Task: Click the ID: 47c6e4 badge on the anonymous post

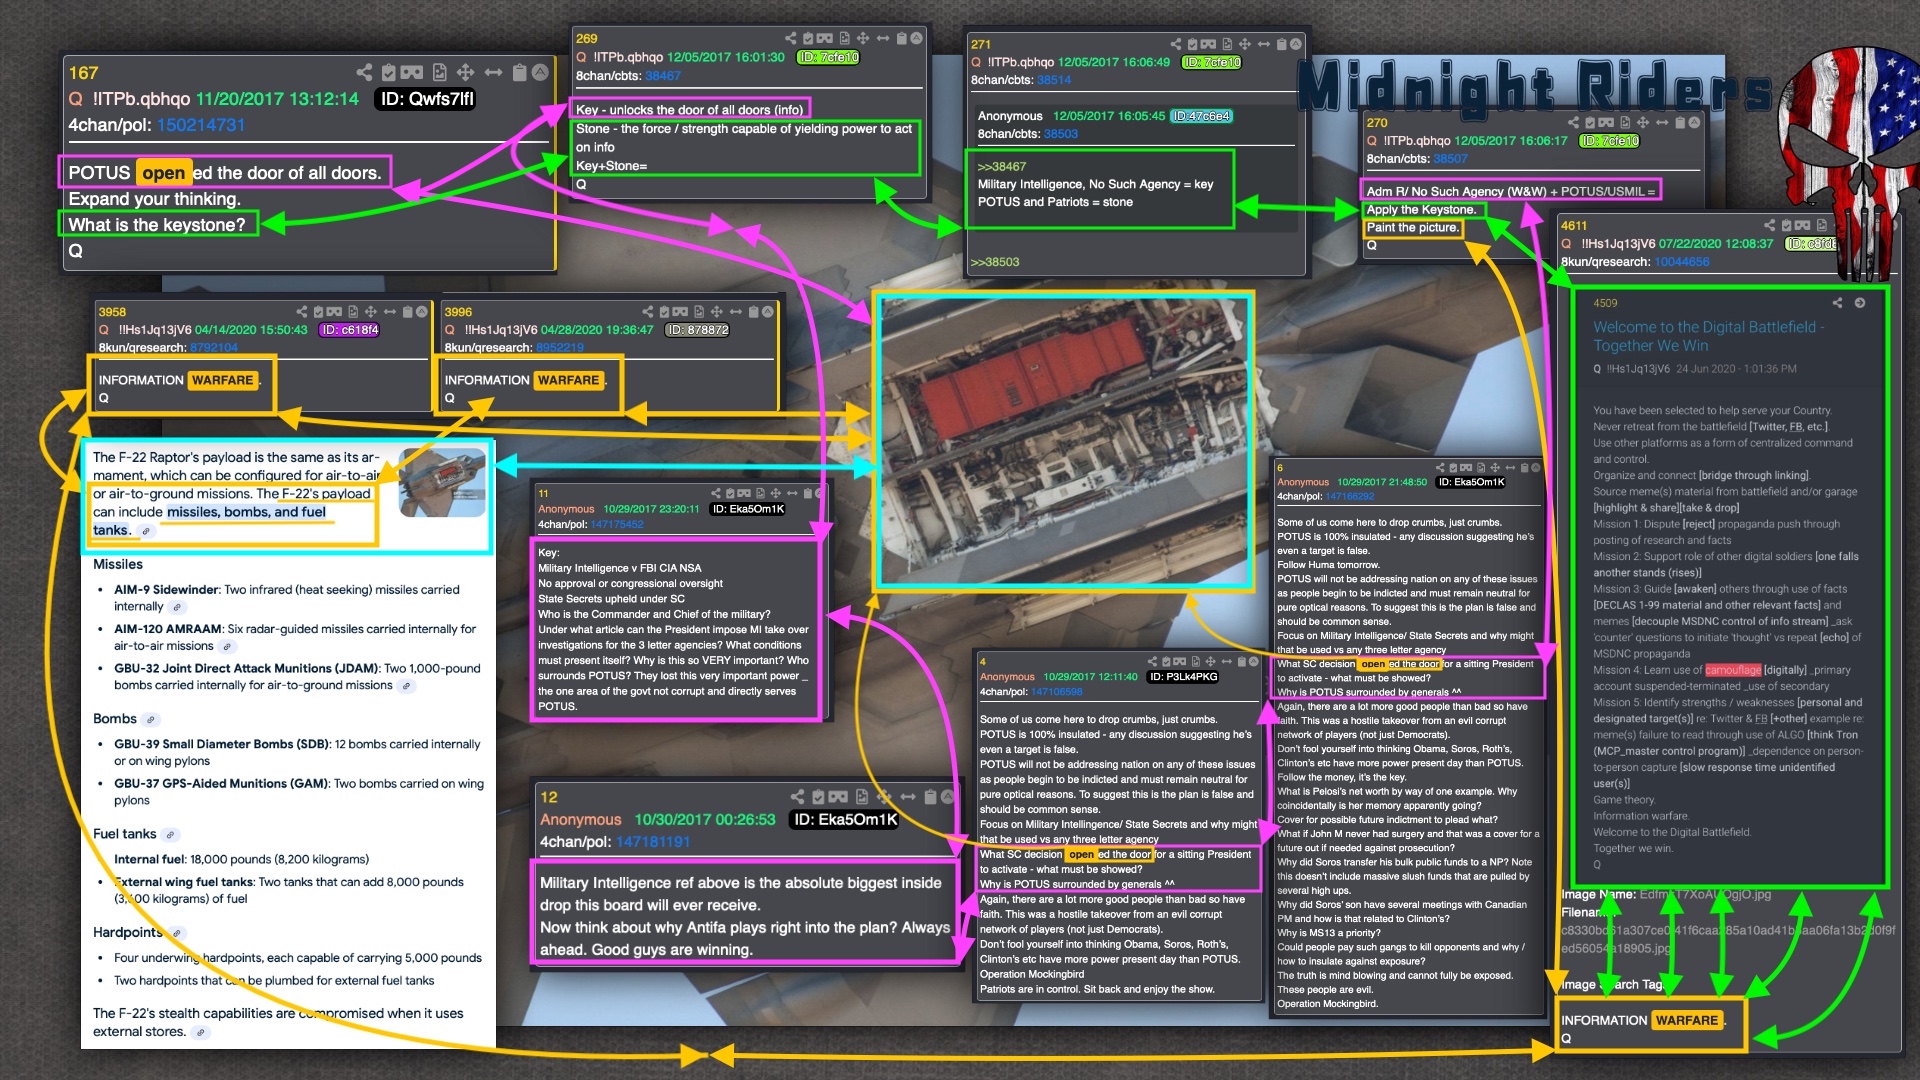Action: click(1201, 116)
